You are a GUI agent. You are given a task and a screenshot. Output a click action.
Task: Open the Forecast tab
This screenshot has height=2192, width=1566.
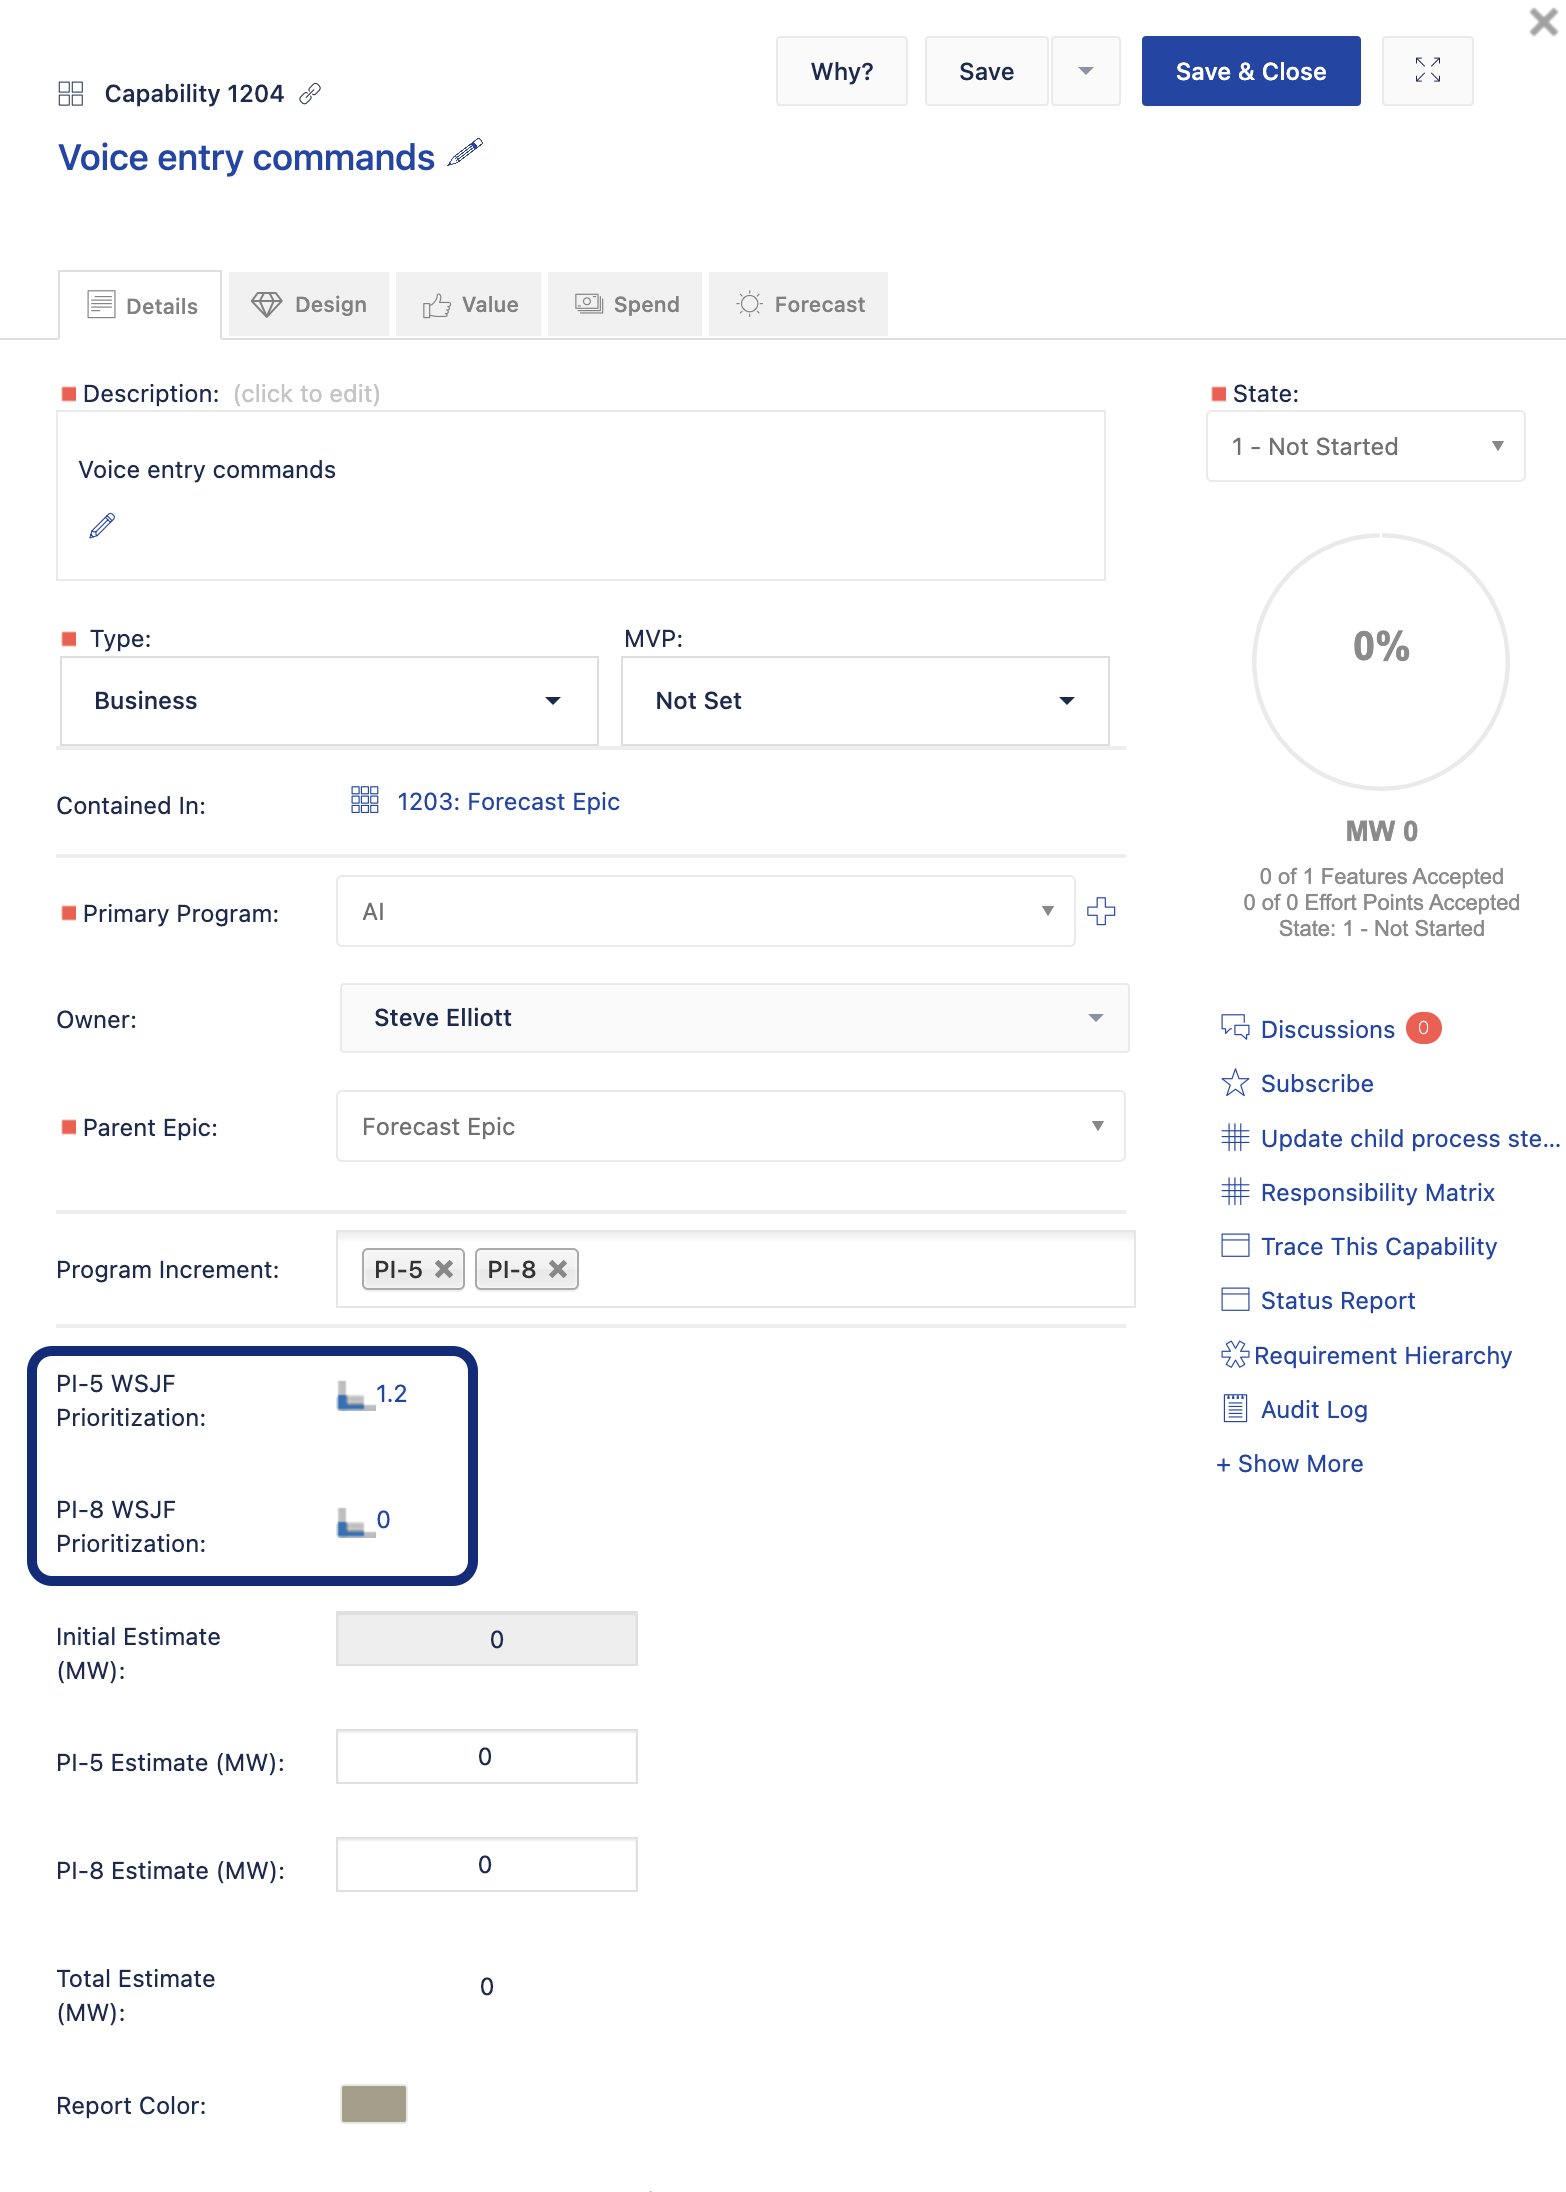click(798, 304)
